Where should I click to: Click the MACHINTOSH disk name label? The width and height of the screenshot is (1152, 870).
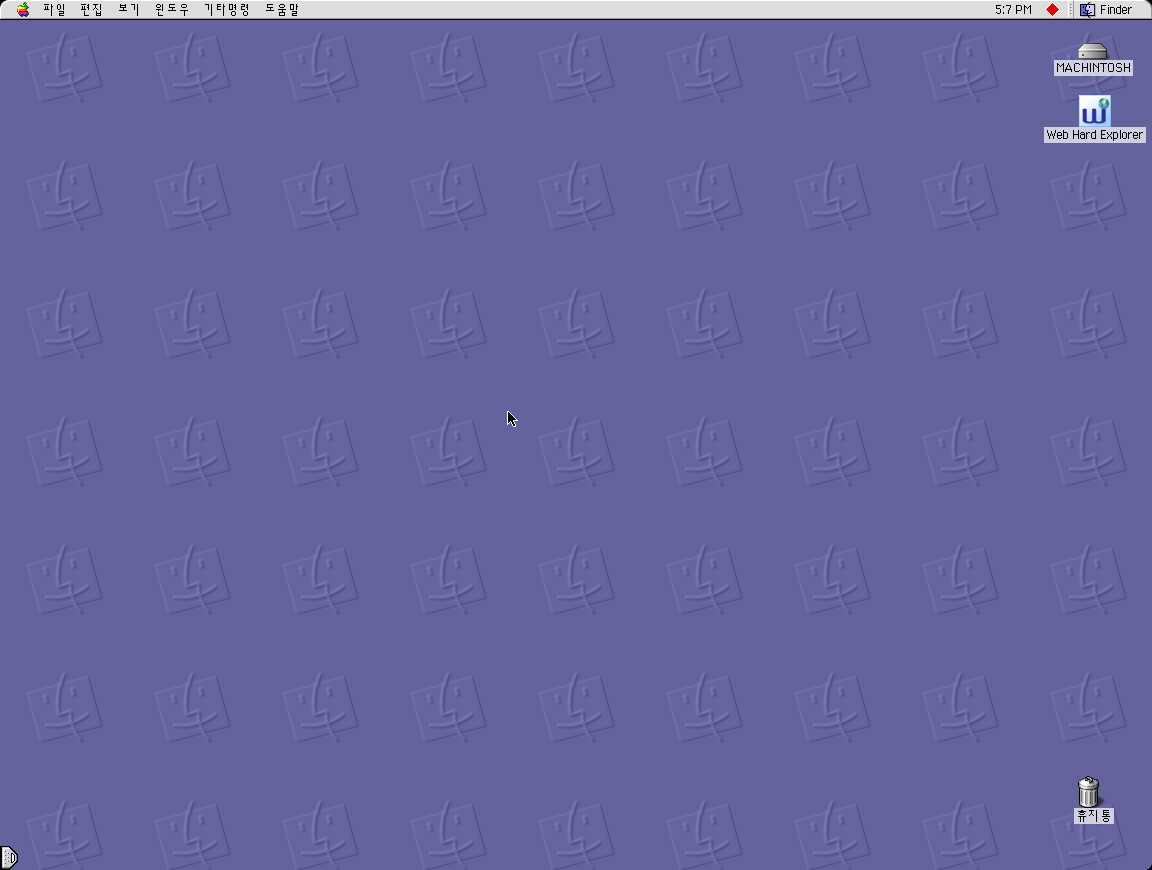pos(1093,68)
